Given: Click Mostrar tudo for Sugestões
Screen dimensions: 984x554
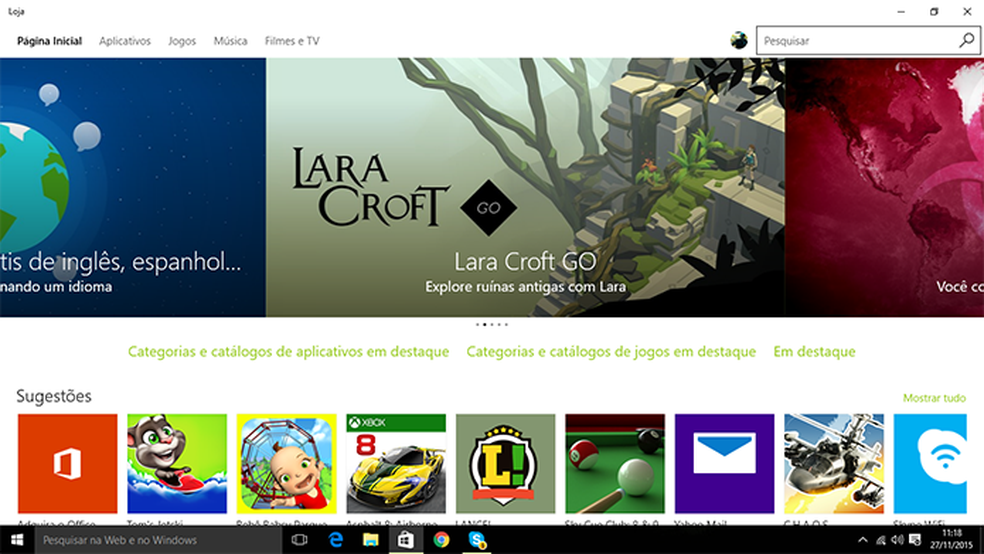Looking at the screenshot, I should coord(934,398).
